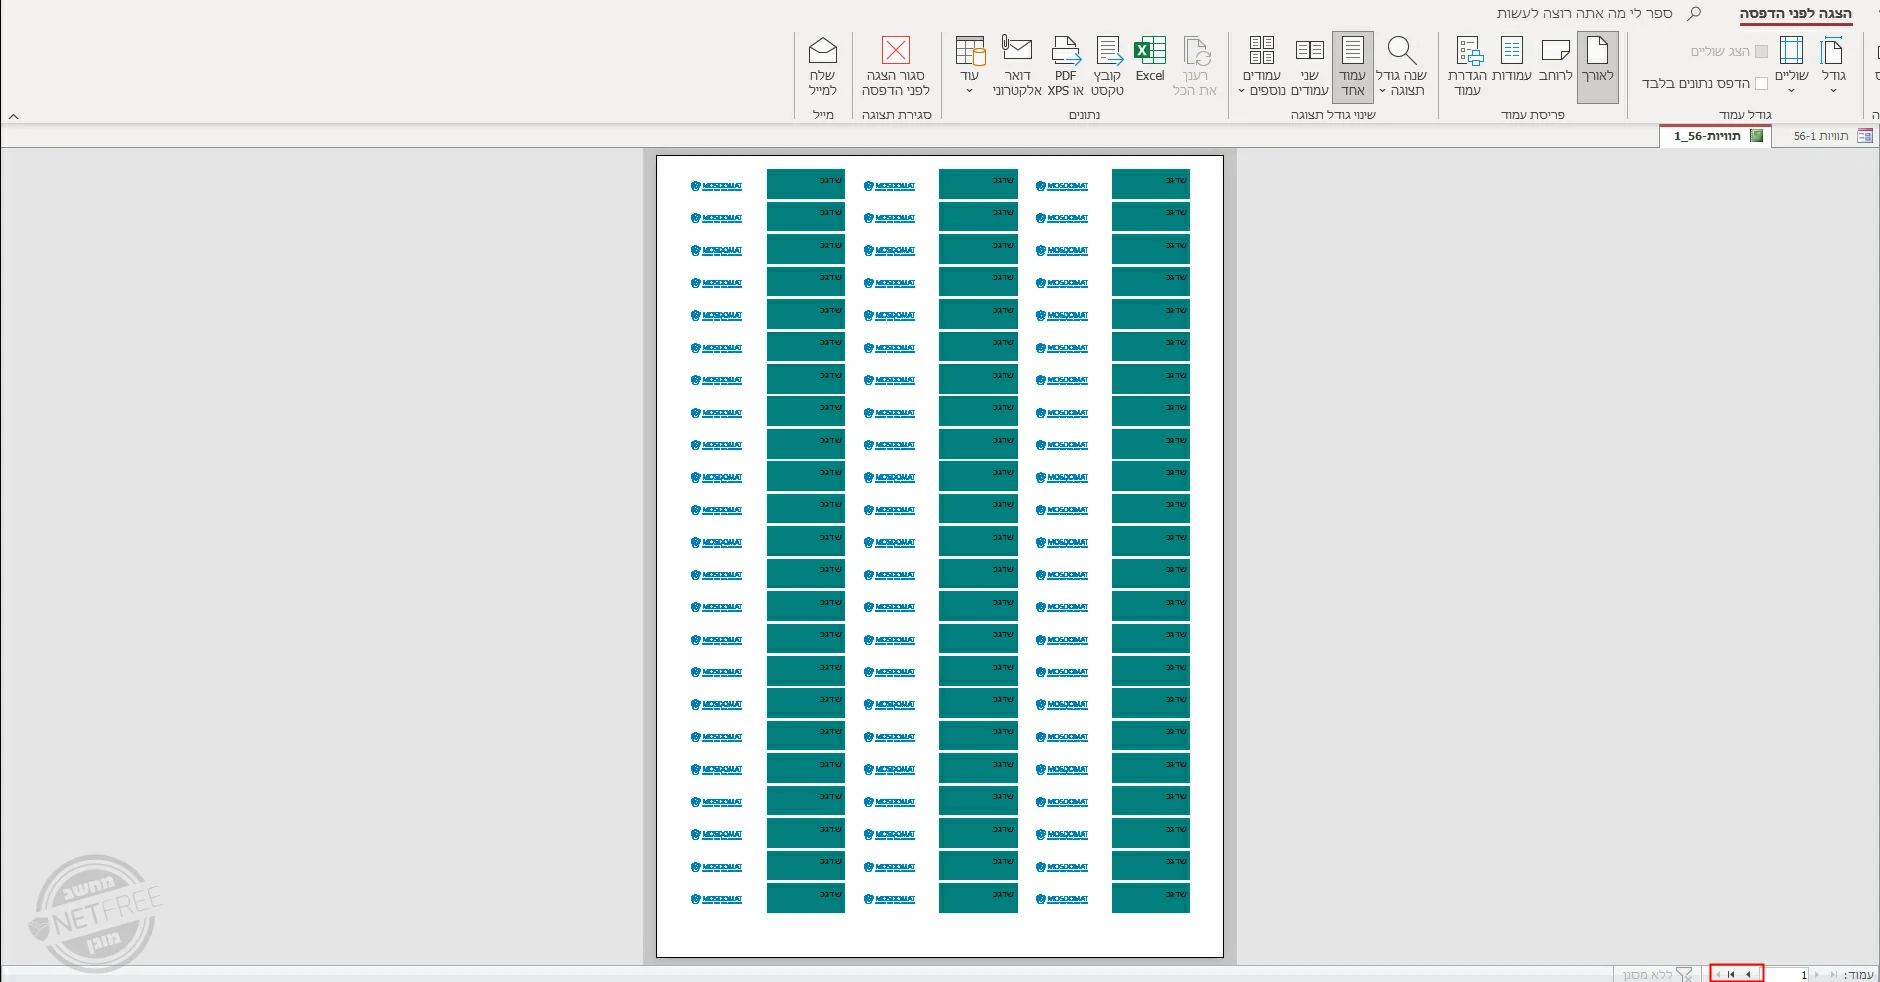Close Print Preview (סגור הצגה לפני הדפסה)
This screenshot has height=982, width=1880.
pos(895,66)
